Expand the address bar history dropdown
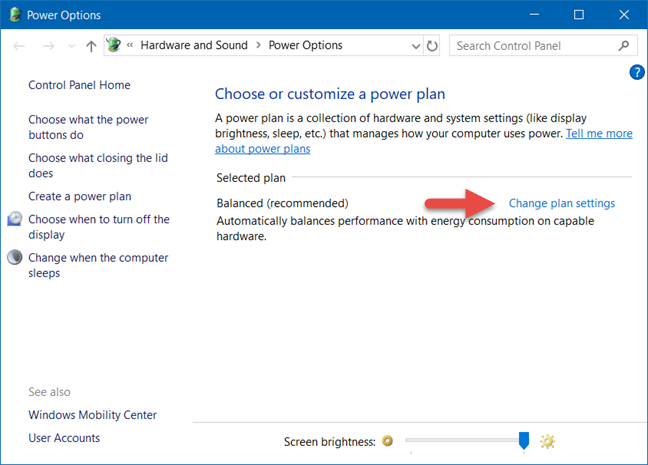648x465 pixels. point(416,46)
